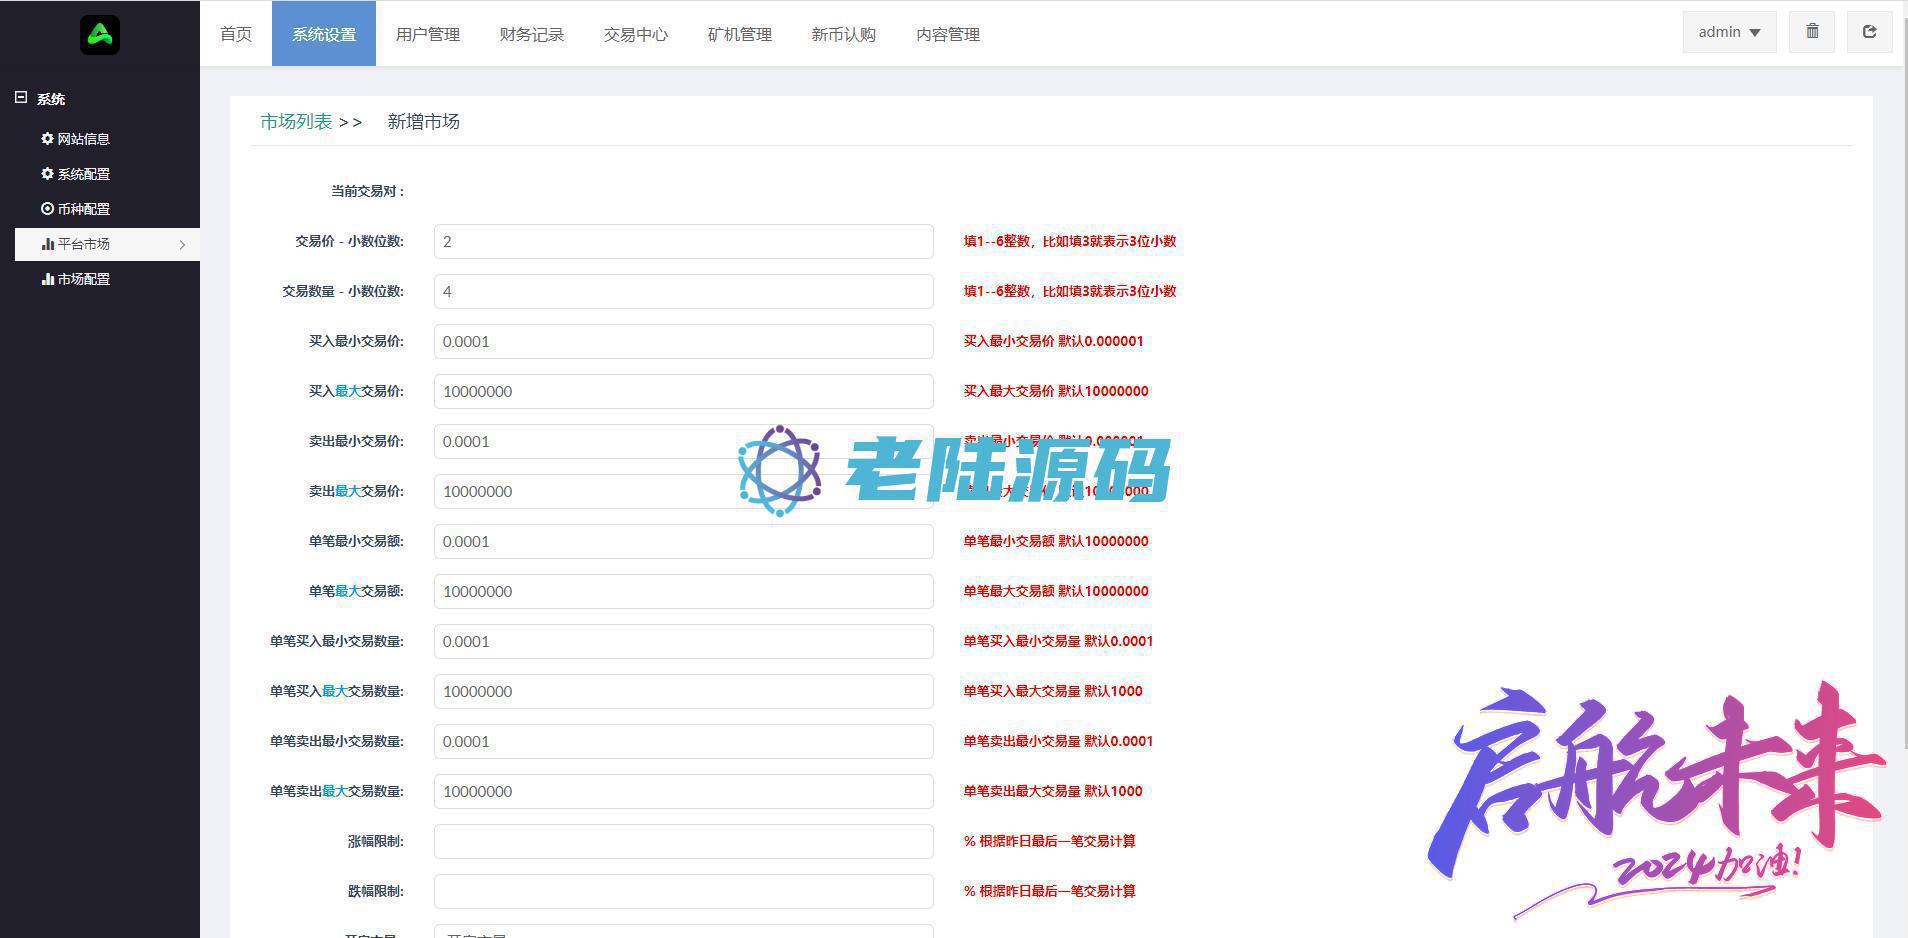Switch to 矿机管理 tab
The width and height of the screenshot is (1908, 938).
tap(740, 34)
